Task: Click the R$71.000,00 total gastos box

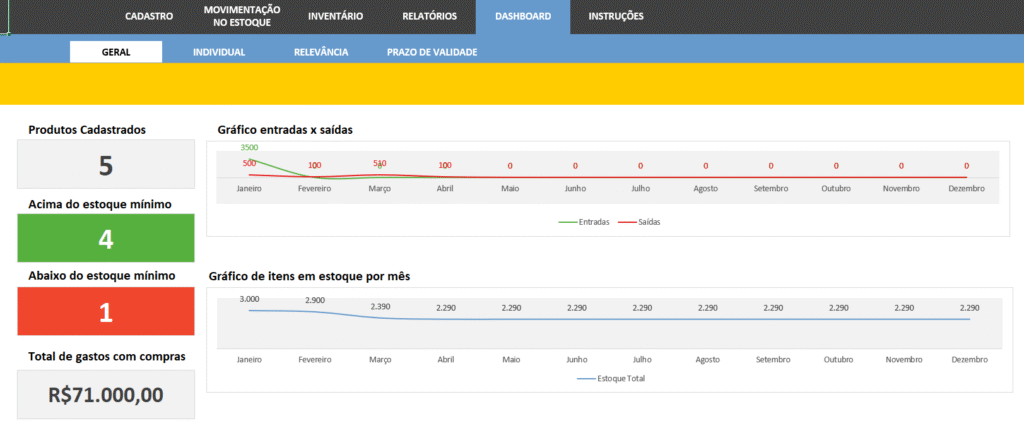Action: [x=106, y=394]
